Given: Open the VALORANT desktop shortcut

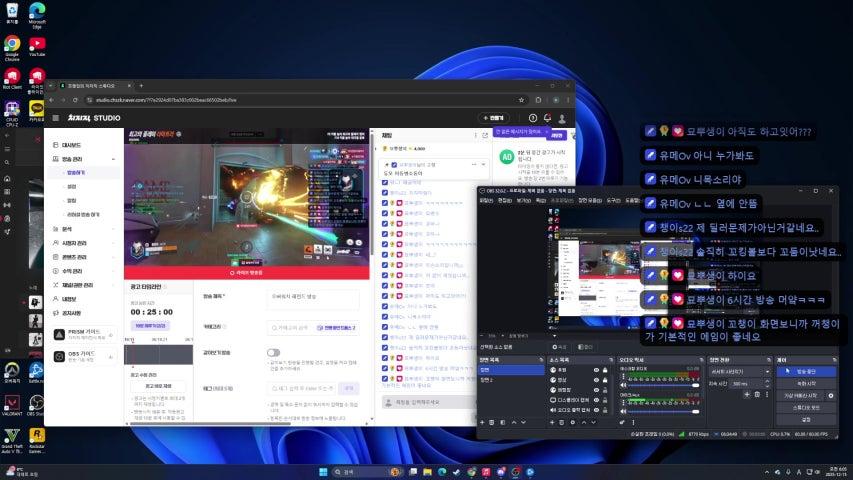Looking at the screenshot, I should [12, 405].
